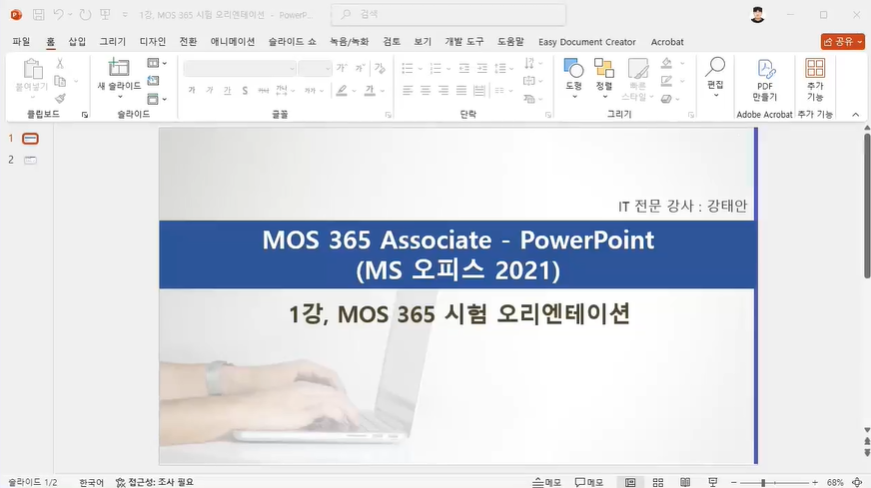Toggle the 슬라이드 노트 (Notes) pane in status bar

point(547,482)
